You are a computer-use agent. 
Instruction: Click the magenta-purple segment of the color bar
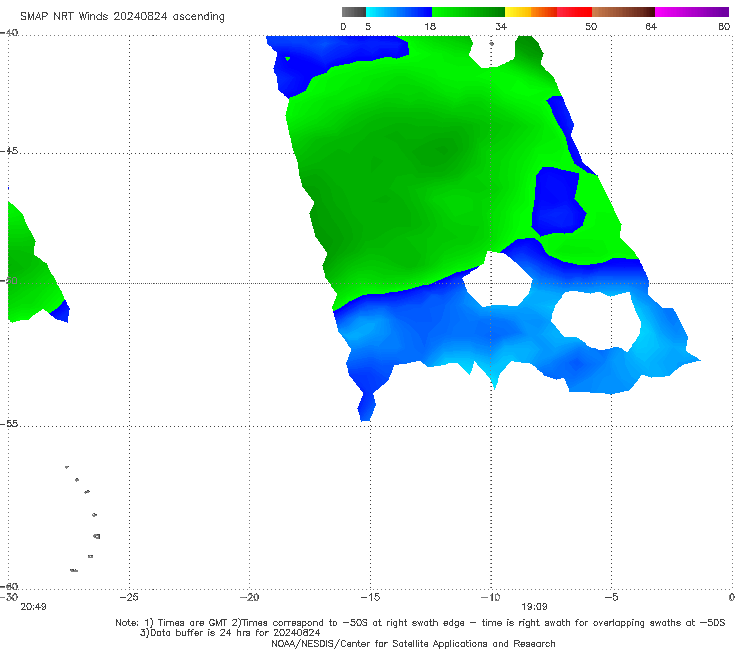click(692, 12)
